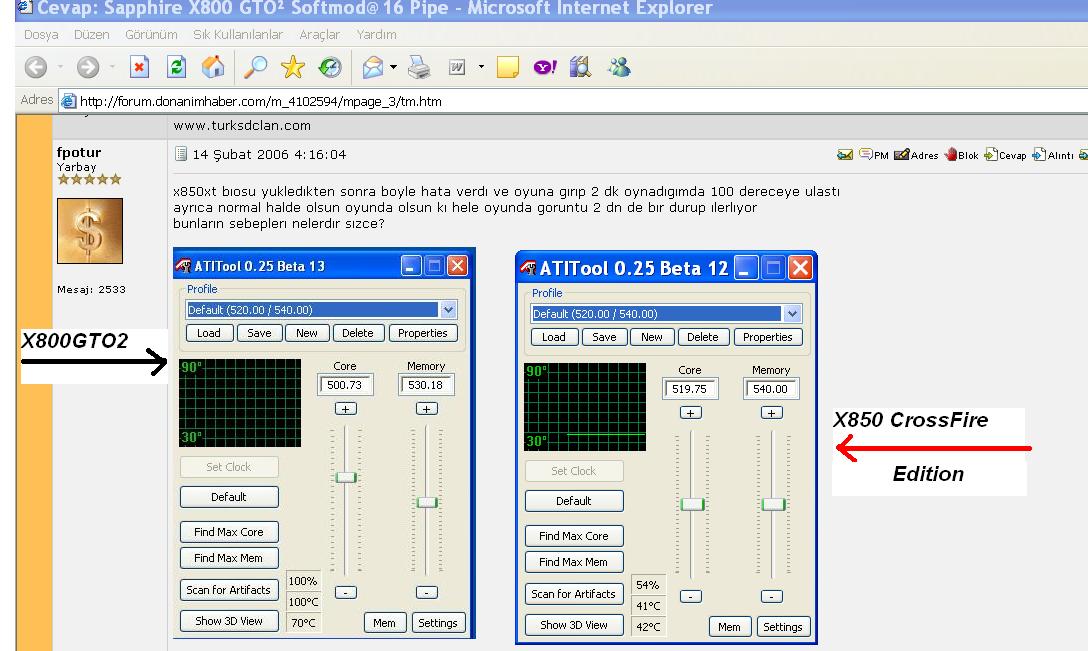Expand the Edit button dropdown arrow
This screenshot has height=651, width=1088.
tap(481, 67)
